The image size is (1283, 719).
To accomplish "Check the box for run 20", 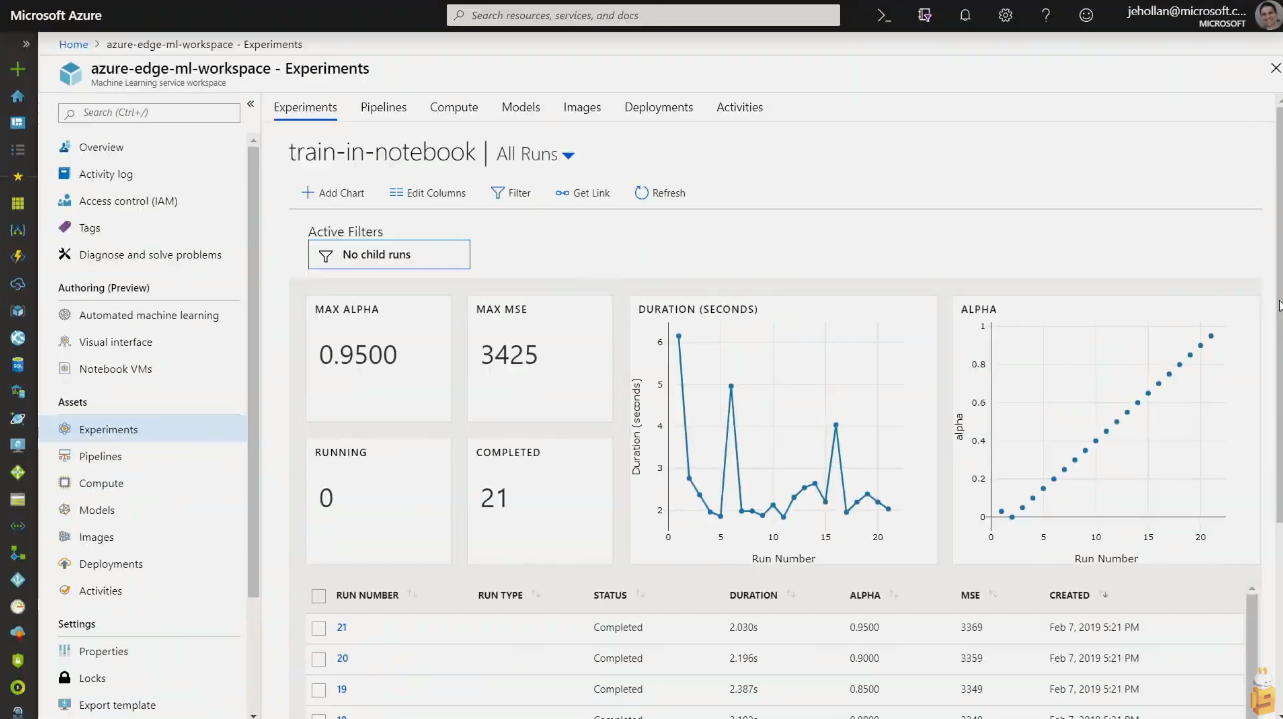I will 319,659.
